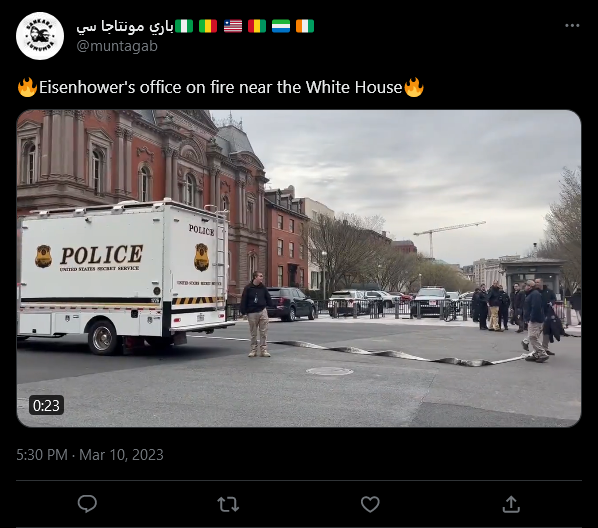The width and height of the screenshot is (598, 528).
Task: Click the Sankara Lumumba profile avatar
Action: 40,36
